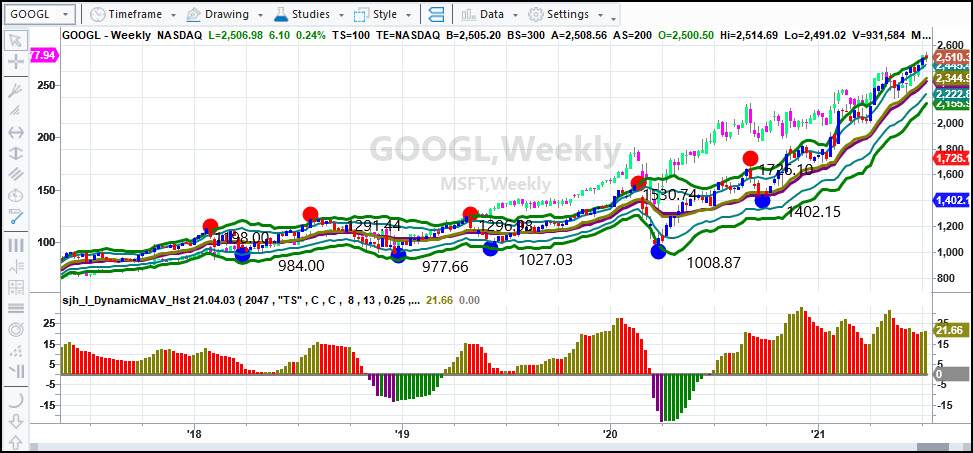Click the red 1,726.1 price label

(951, 158)
